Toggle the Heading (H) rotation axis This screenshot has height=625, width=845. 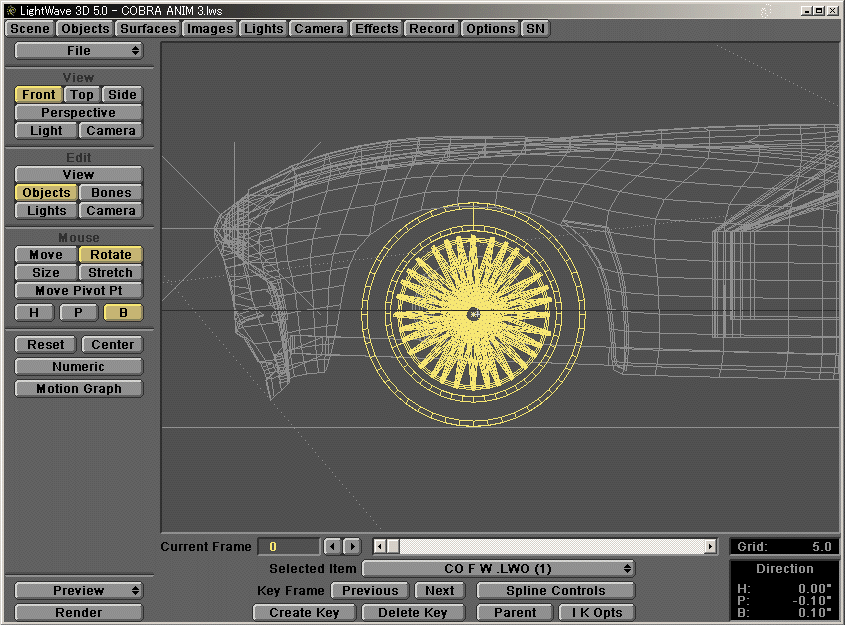(x=33, y=312)
